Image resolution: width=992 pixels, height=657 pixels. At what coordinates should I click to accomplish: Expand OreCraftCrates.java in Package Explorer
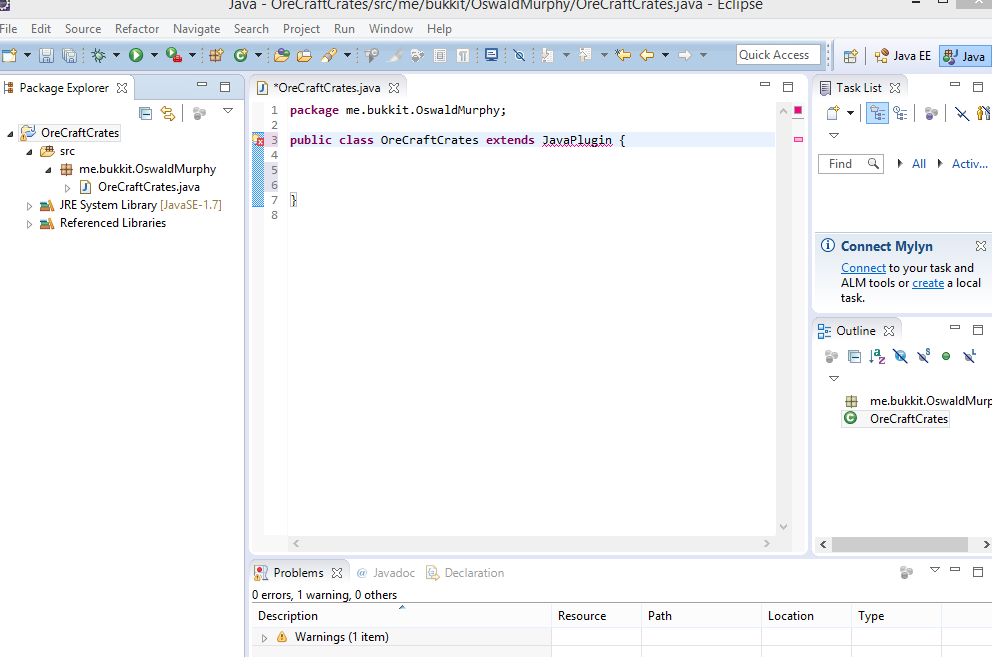pyautogui.click(x=67, y=188)
